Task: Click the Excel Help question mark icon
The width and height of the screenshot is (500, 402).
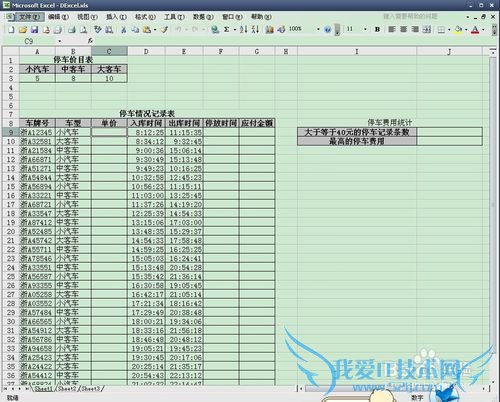Action: [x=327, y=30]
